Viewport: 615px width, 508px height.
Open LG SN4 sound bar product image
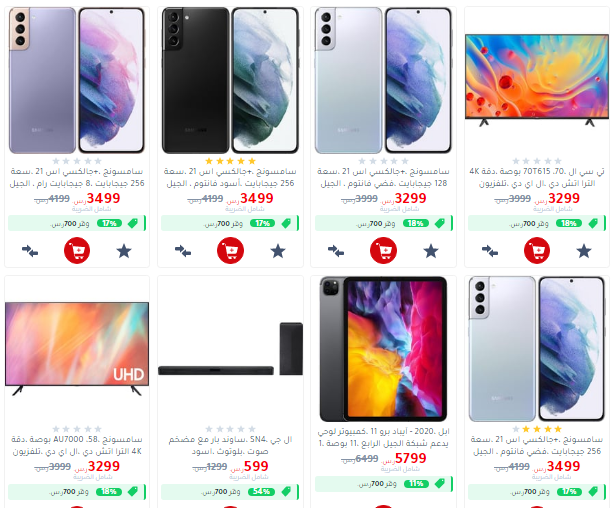click(230, 349)
